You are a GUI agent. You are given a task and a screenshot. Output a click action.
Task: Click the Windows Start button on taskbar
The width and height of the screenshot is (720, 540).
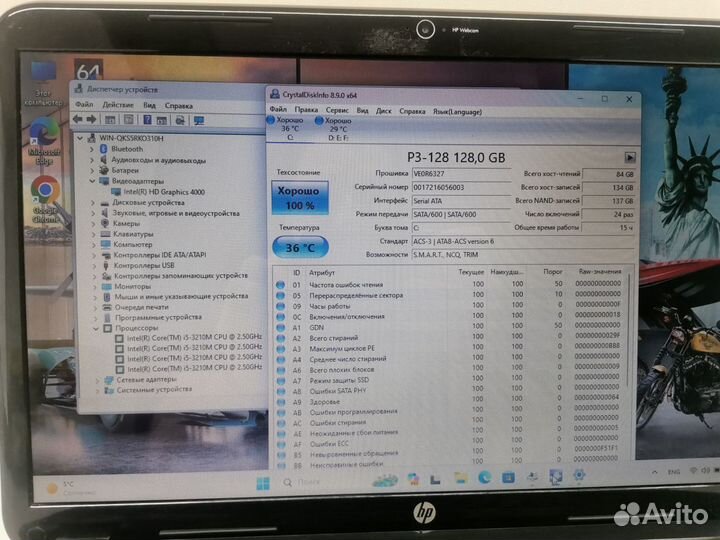click(263, 483)
